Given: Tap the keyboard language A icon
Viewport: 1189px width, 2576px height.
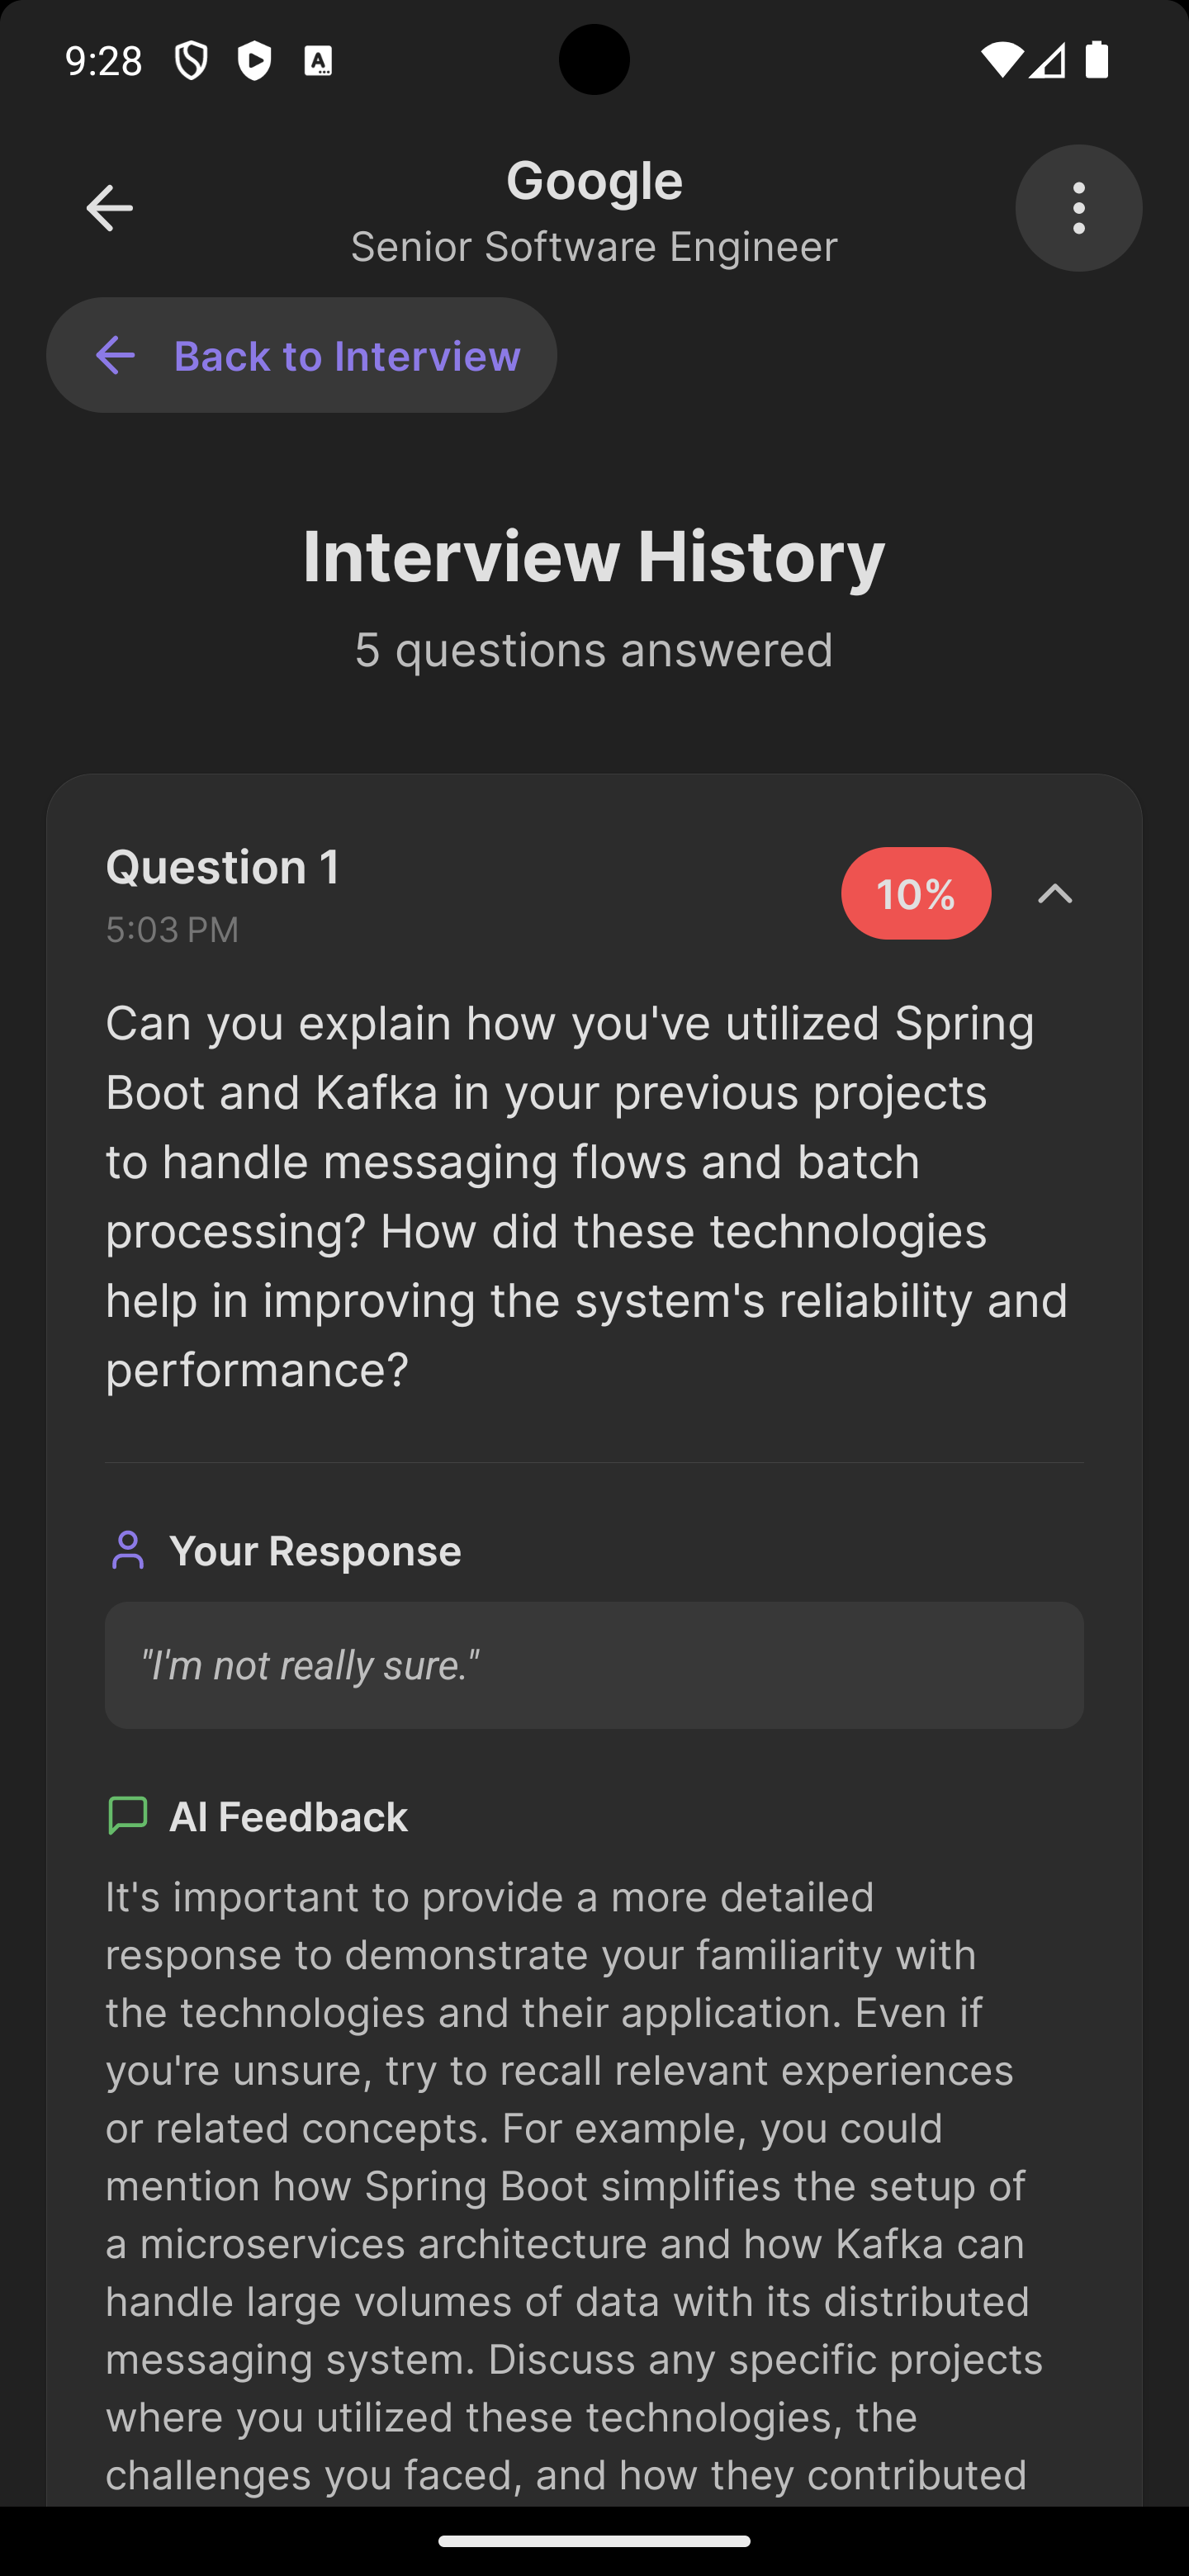Looking at the screenshot, I should 318,61.
